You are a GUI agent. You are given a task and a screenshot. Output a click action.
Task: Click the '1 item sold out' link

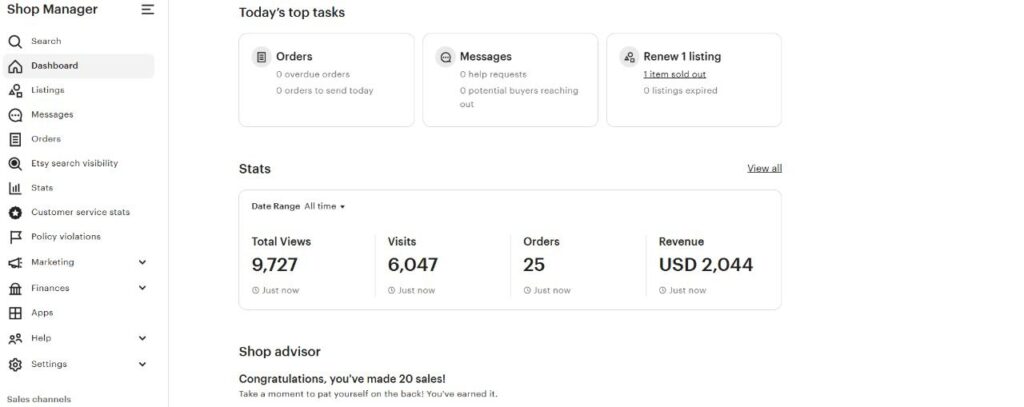point(674,74)
